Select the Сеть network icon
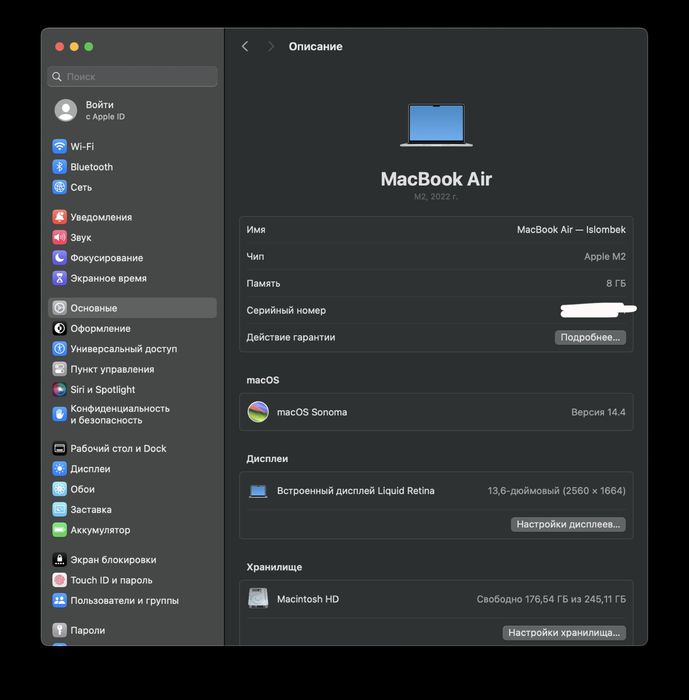This screenshot has width=689, height=700. coord(59,188)
